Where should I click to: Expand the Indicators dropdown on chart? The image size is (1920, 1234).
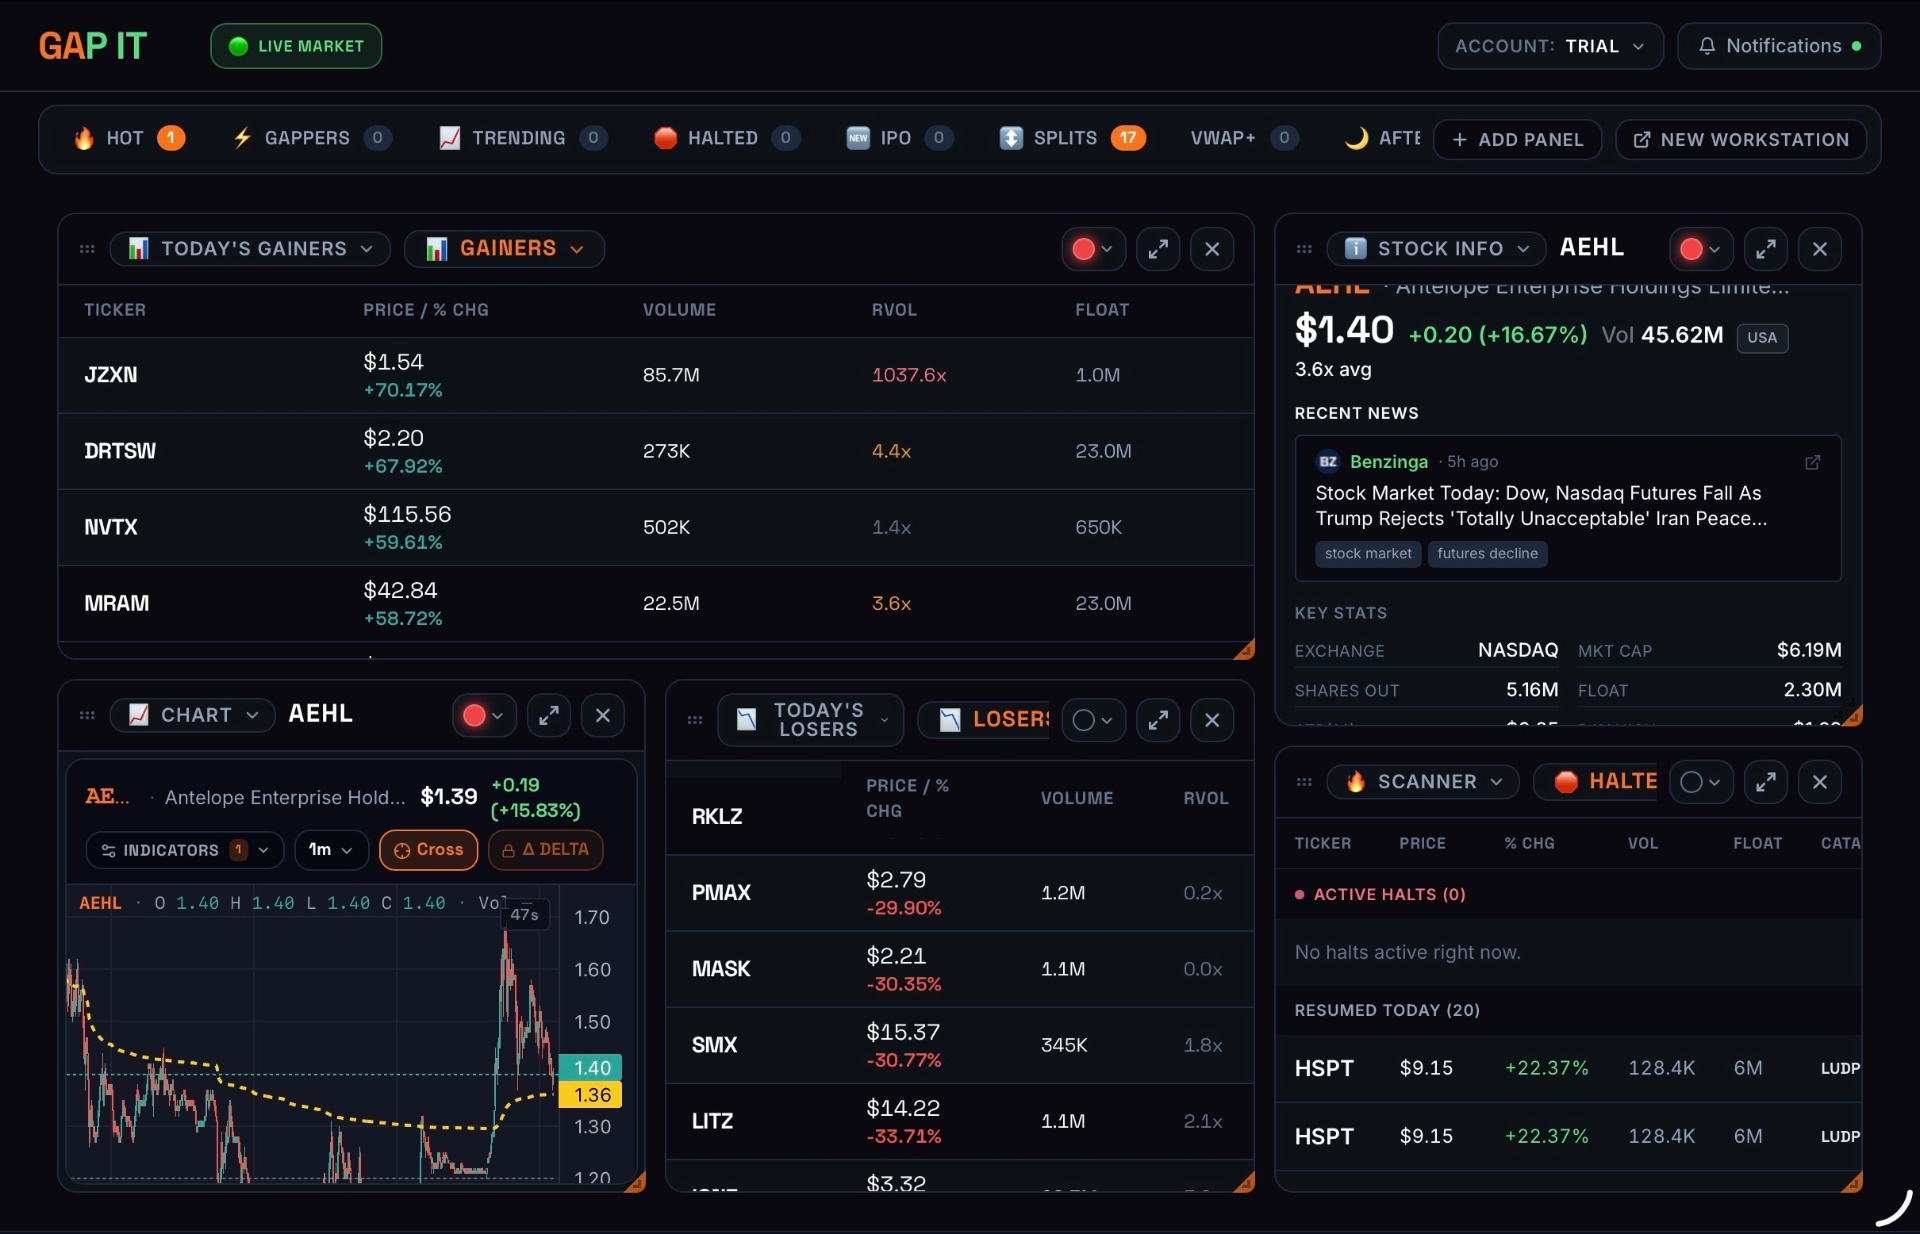click(185, 850)
